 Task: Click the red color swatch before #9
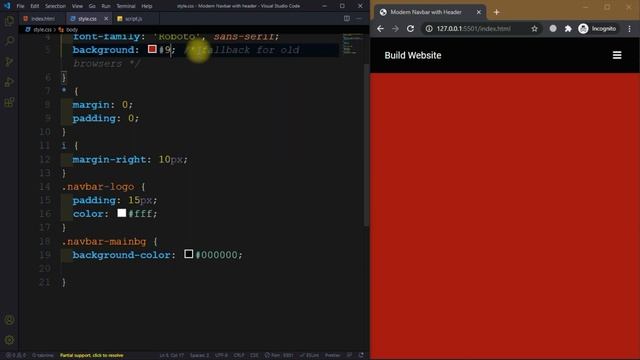pyautogui.click(x=152, y=49)
